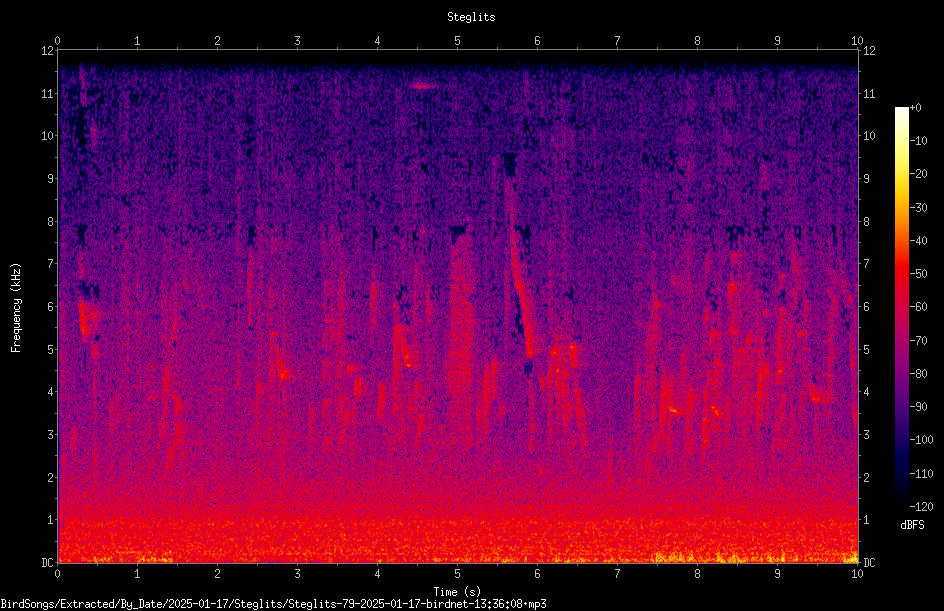This screenshot has width=944, height=611.
Task: Click the bright 11 kHz blip near 4.5 seconds
Action: pos(423,86)
